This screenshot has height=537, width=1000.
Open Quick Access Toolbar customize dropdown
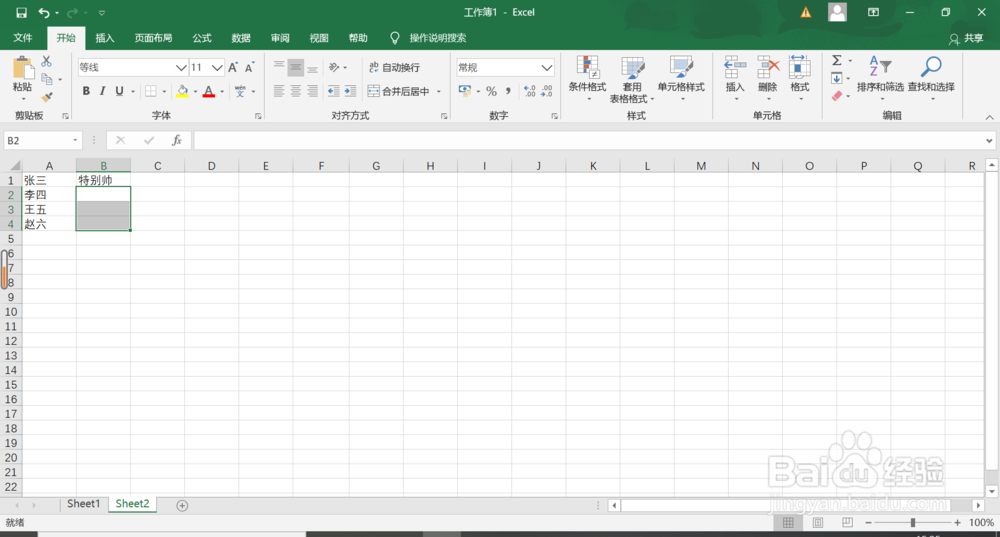tap(101, 13)
